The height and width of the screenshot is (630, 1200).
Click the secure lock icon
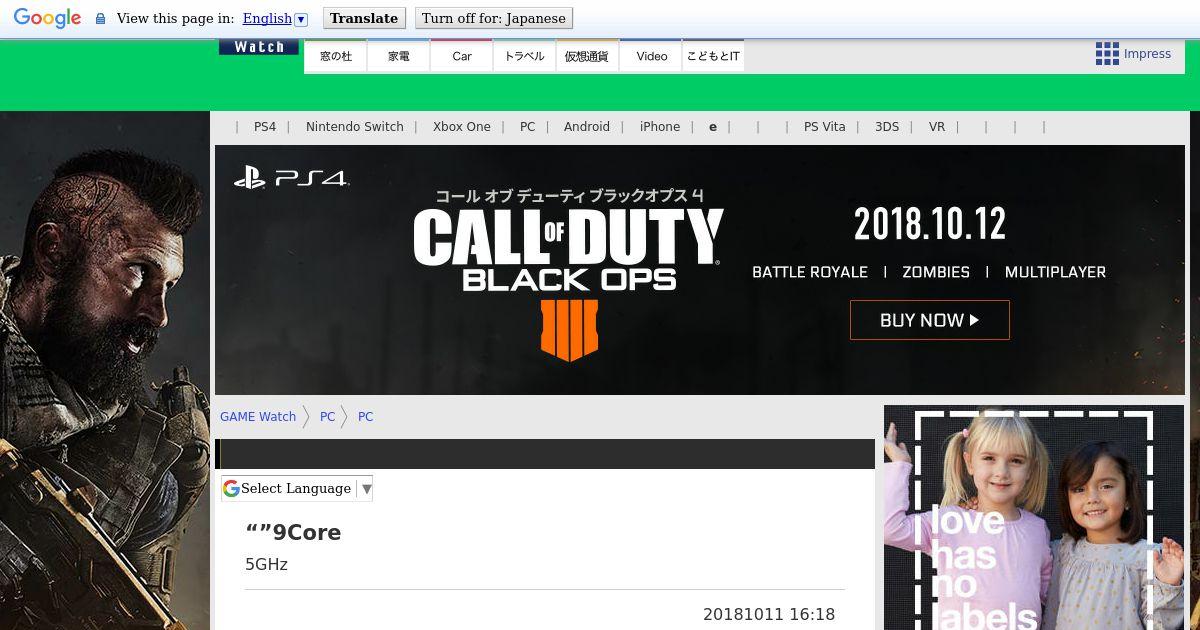[x=100, y=19]
